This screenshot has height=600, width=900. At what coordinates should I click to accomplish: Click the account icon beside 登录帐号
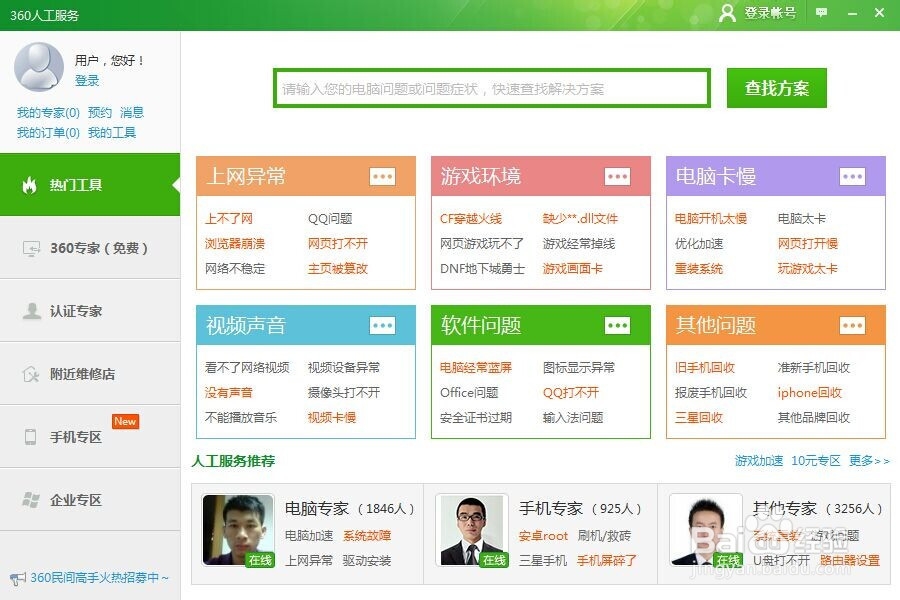coord(727,14)
